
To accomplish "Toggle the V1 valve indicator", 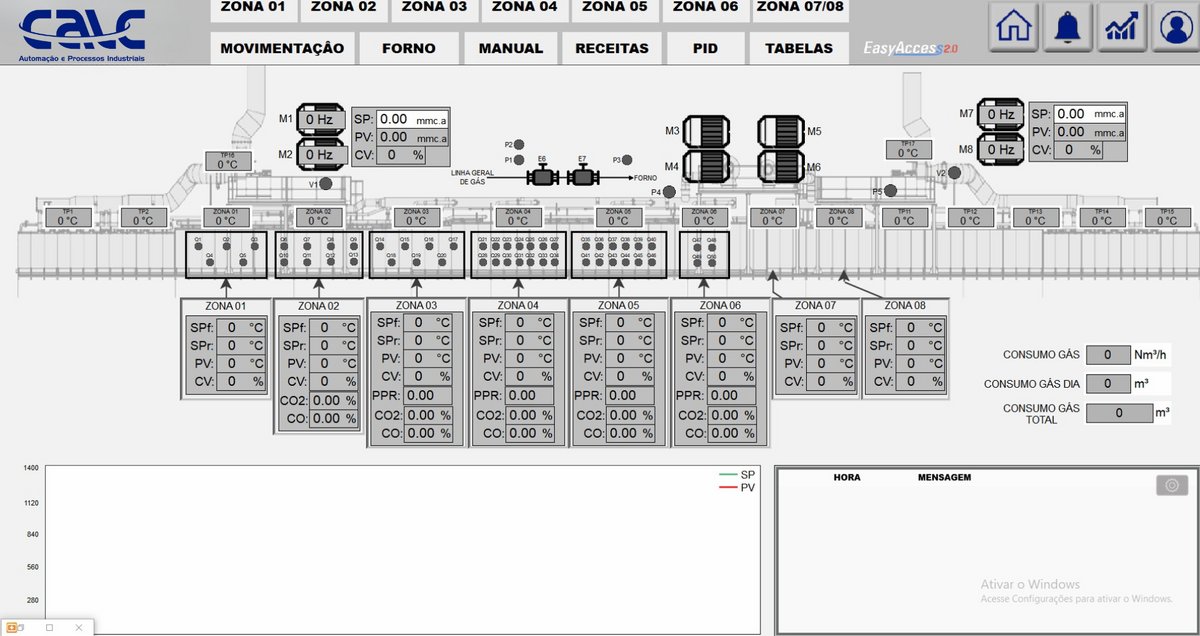I will click(x=326, y=184).
